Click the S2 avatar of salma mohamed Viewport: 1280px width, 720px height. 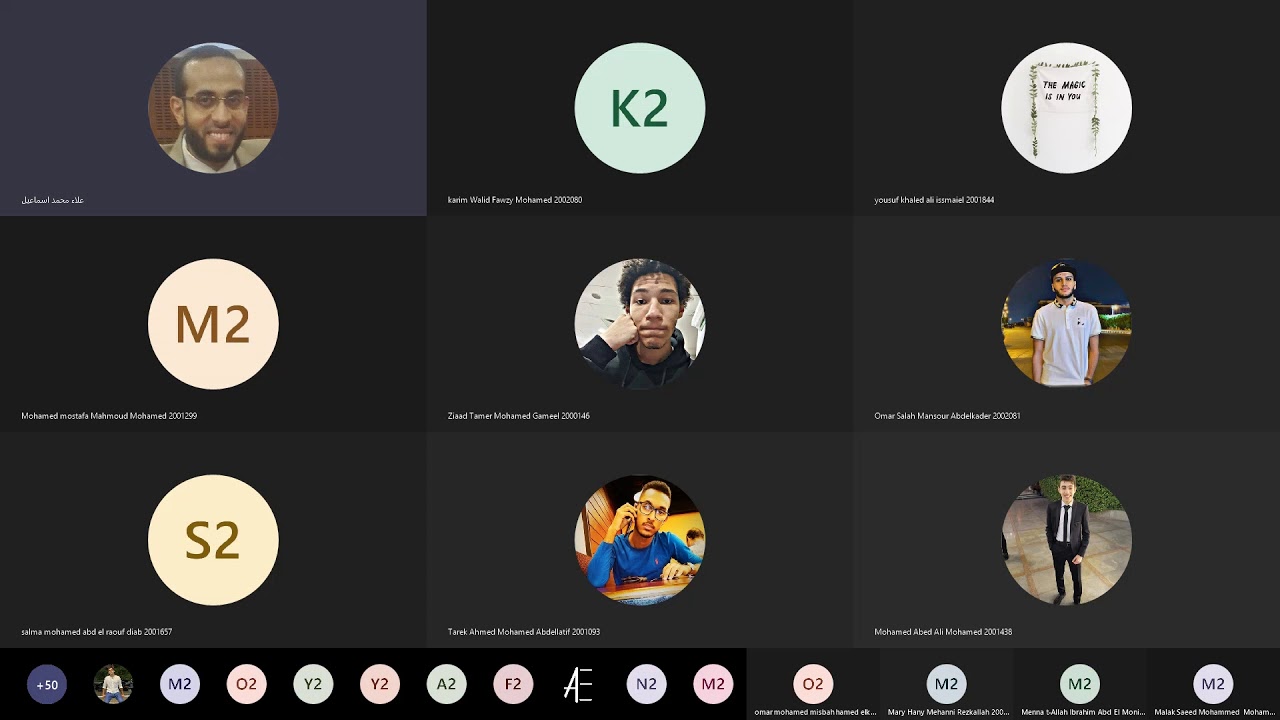(x=213, y=540)
